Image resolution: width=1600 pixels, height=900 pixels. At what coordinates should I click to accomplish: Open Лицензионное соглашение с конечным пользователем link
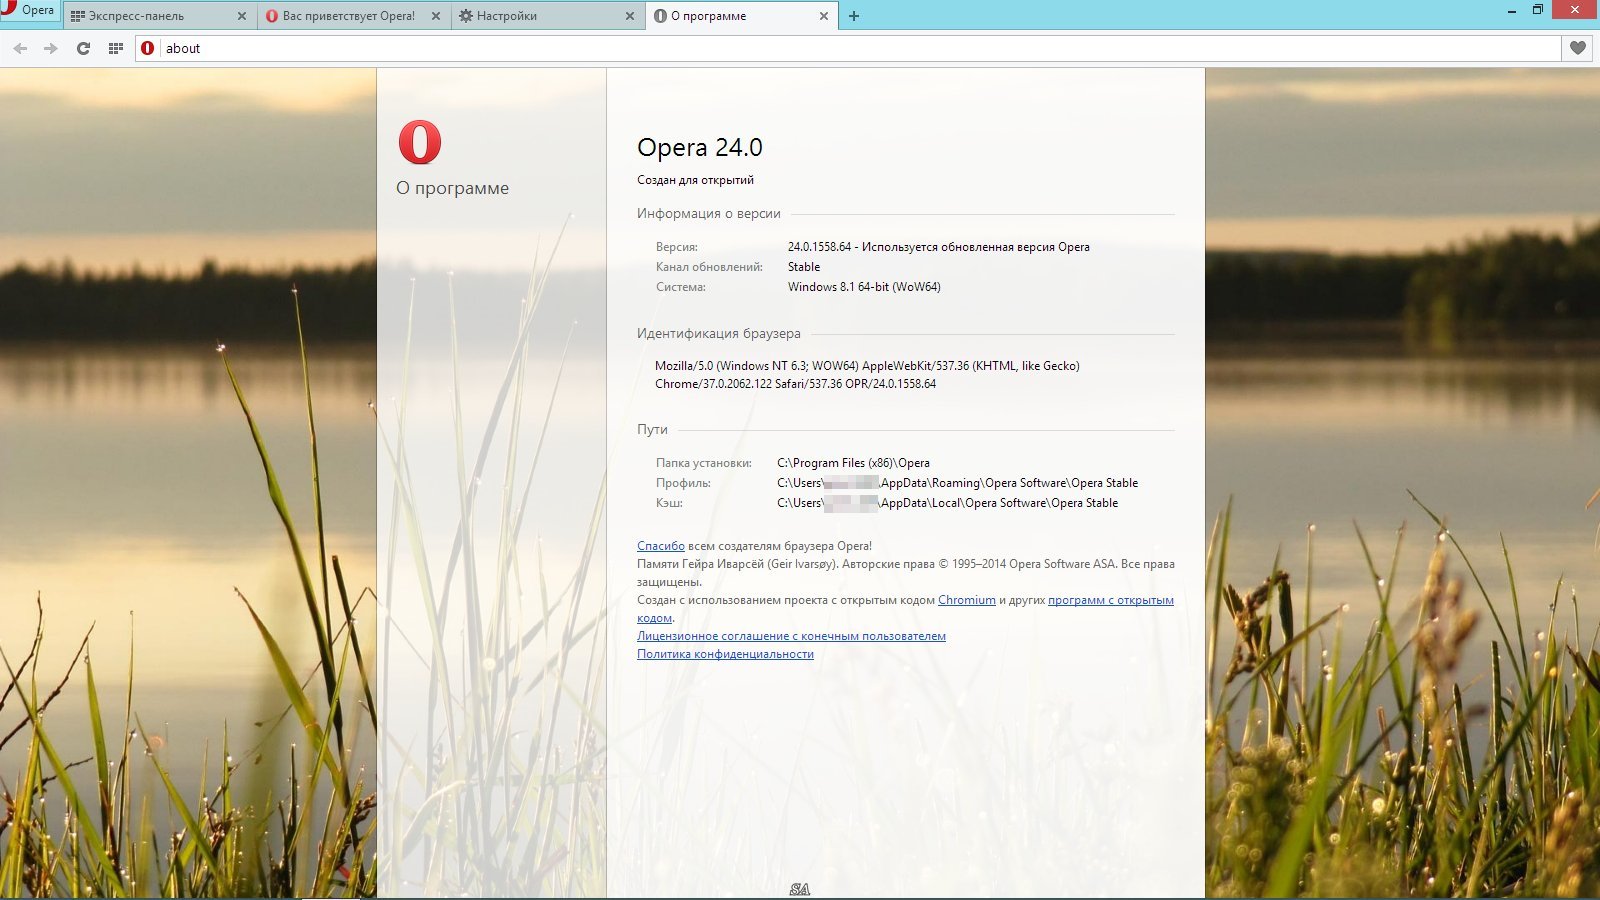click(791, 636)
